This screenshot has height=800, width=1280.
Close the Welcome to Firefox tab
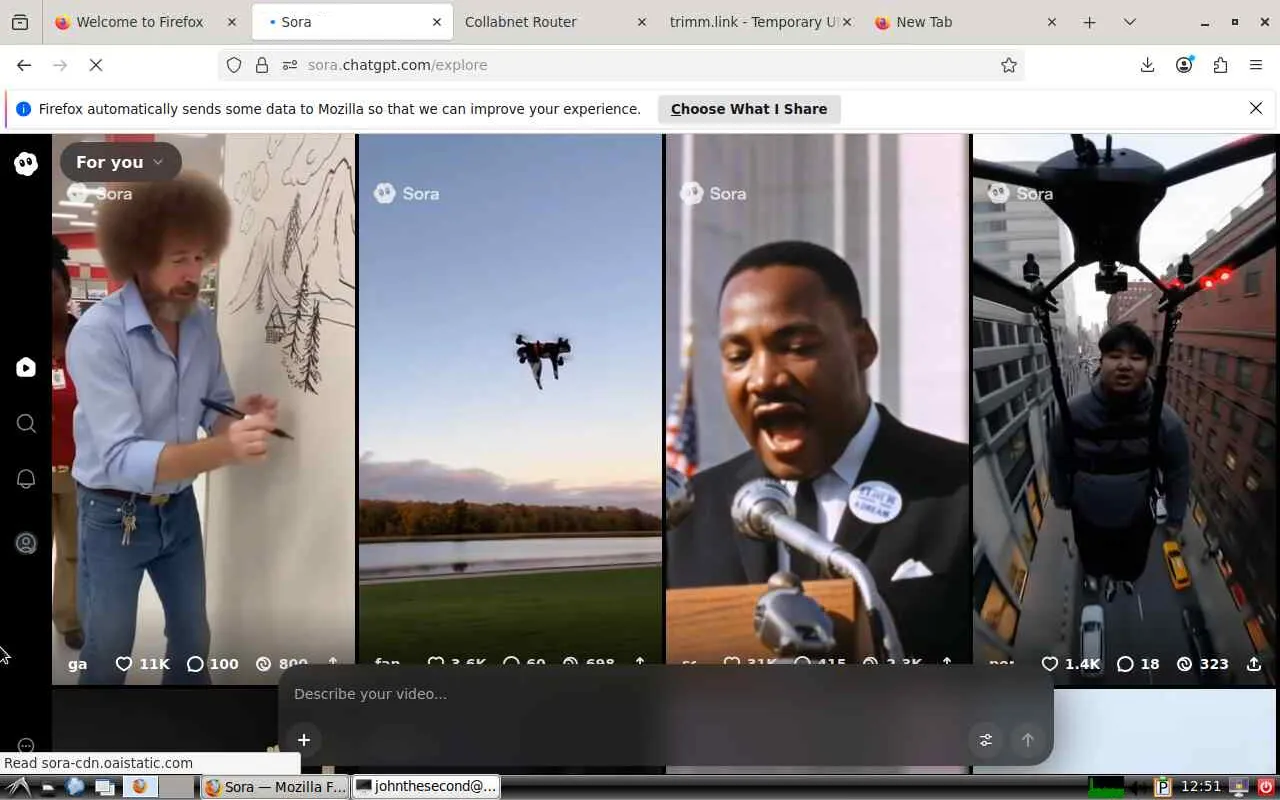(x=232, y=22)
